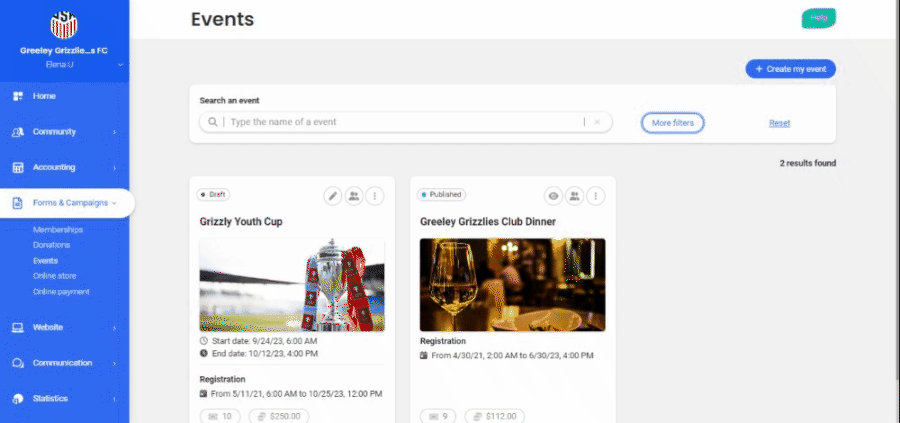The image size is (900, 423).
Task: Open attendees icon on Grizzly Youth Cup card
Action: click(x=354, y=196)
